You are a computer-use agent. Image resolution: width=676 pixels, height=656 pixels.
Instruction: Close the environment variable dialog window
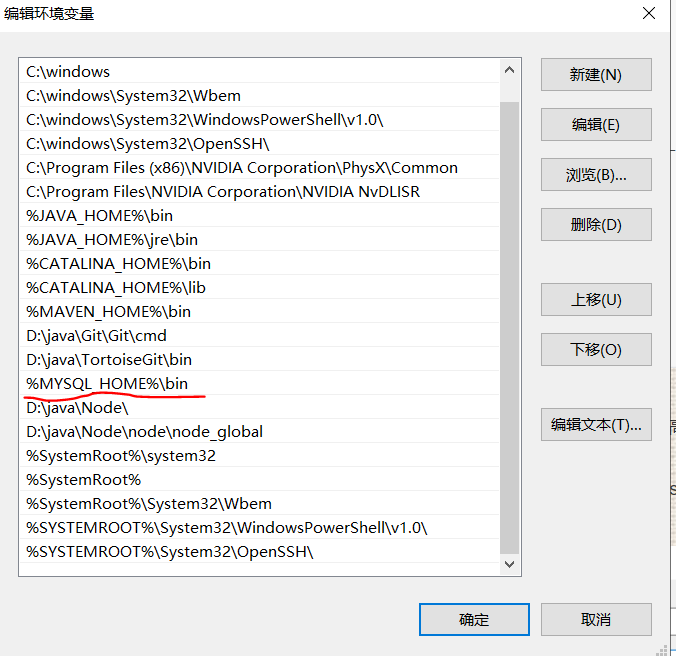649,14
